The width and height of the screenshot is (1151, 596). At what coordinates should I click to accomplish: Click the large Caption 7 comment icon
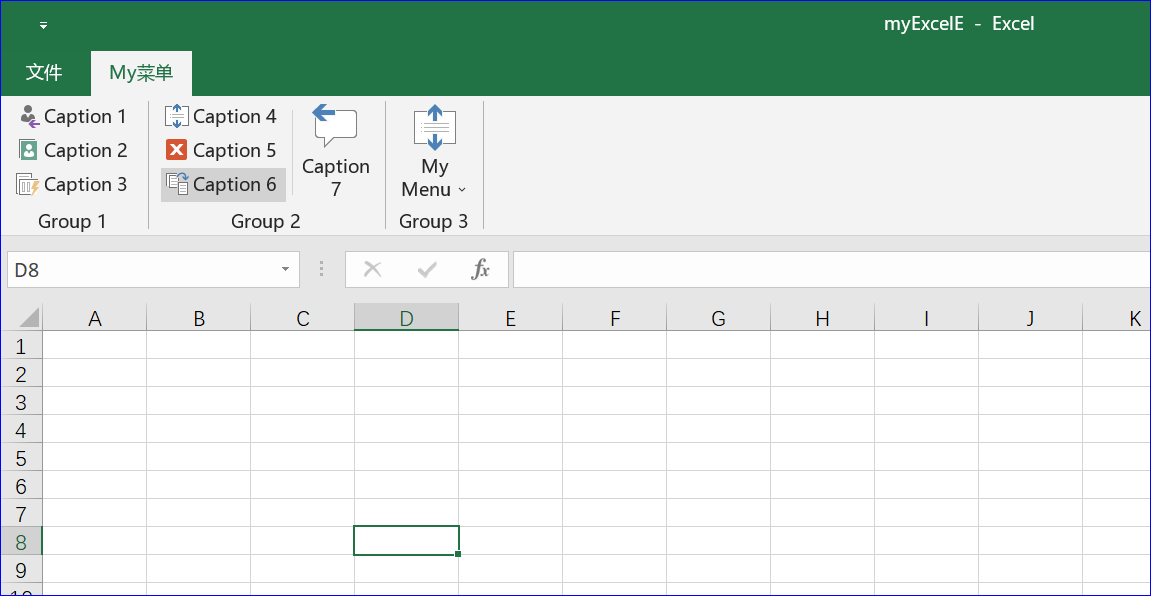[335, 127]
